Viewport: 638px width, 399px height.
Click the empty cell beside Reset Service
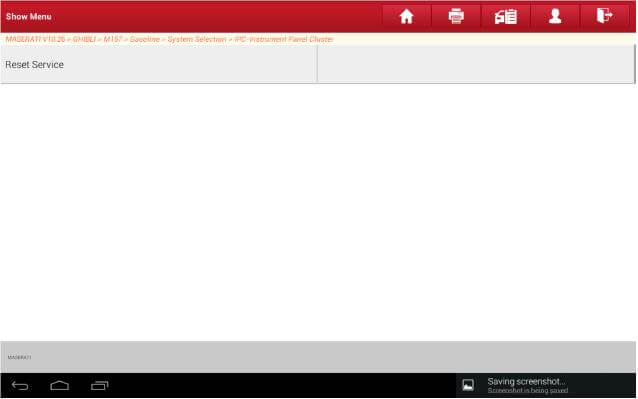pos(476,65)
